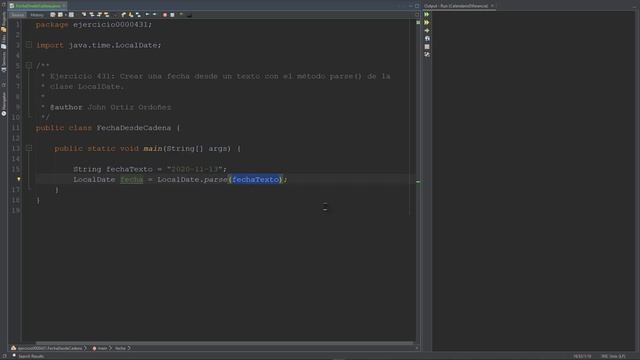Click the split editor icon below maximize
Image resolution: width=640 pixels, height=360 pixels.
[417, 15]
